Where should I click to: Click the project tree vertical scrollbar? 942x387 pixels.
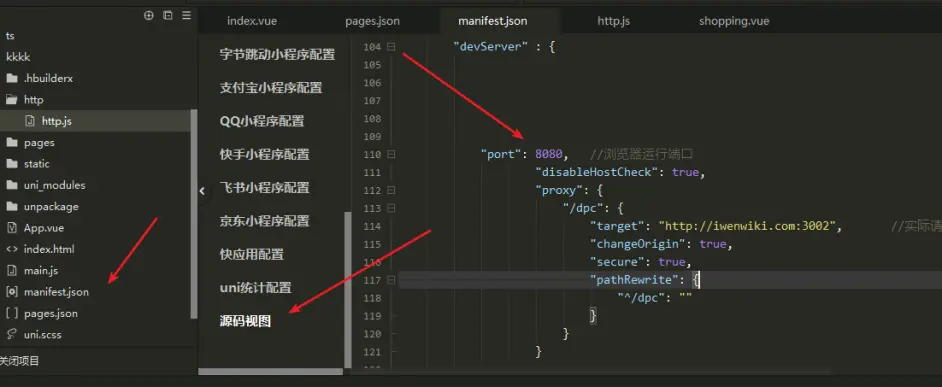pos(193,213)
